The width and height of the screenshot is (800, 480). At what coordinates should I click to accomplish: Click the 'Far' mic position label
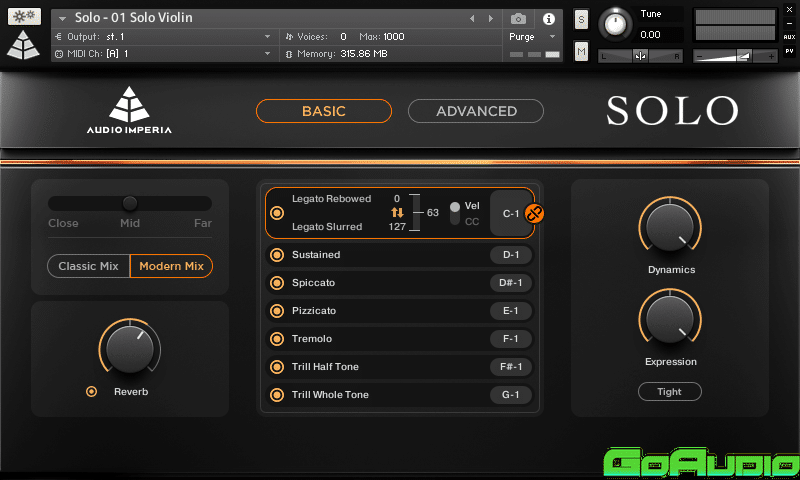[x=203, y=223]
